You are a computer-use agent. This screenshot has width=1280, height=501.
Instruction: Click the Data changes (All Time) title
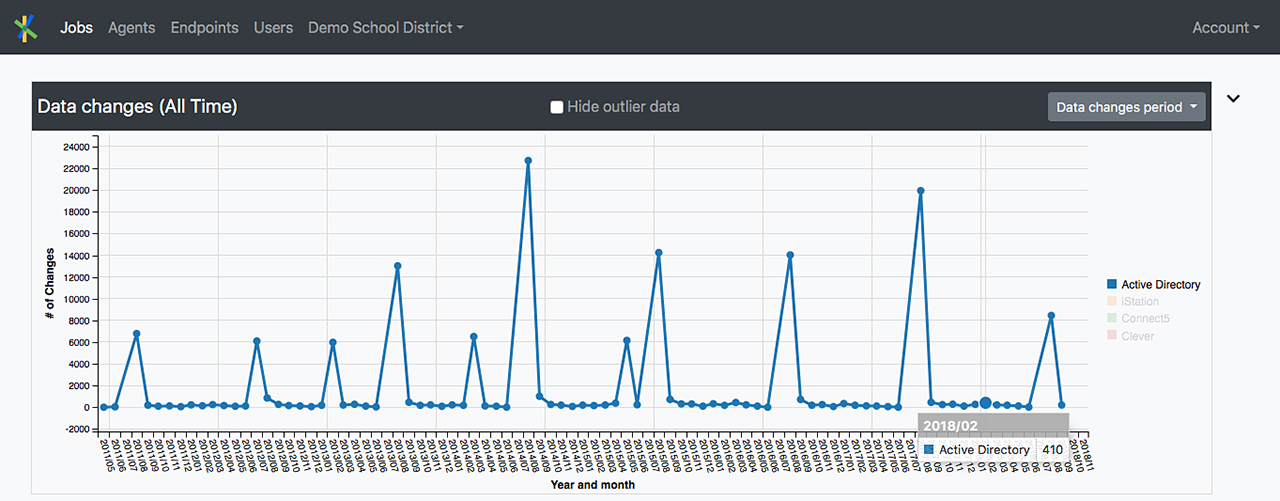[137, 106]
